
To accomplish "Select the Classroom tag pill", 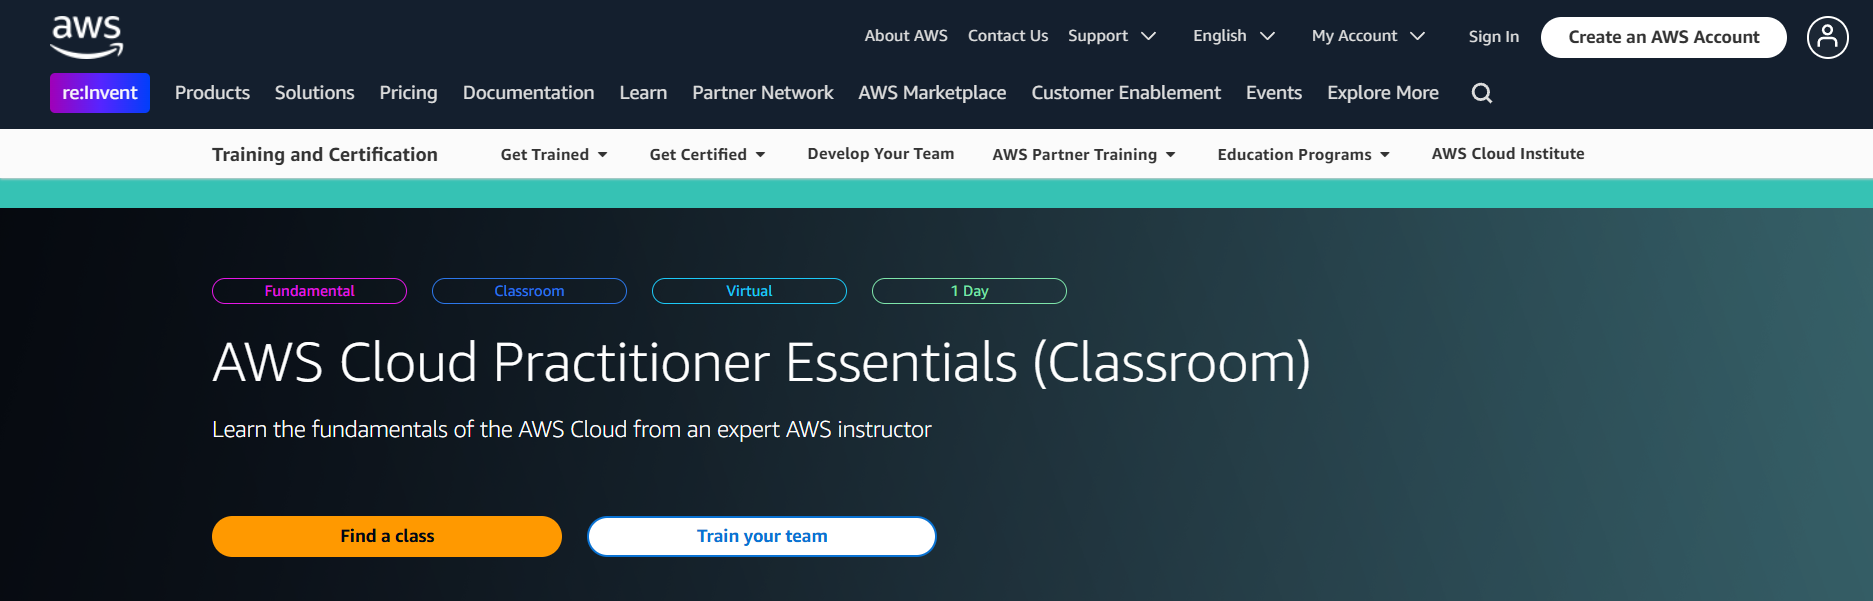I will point(529,291).
